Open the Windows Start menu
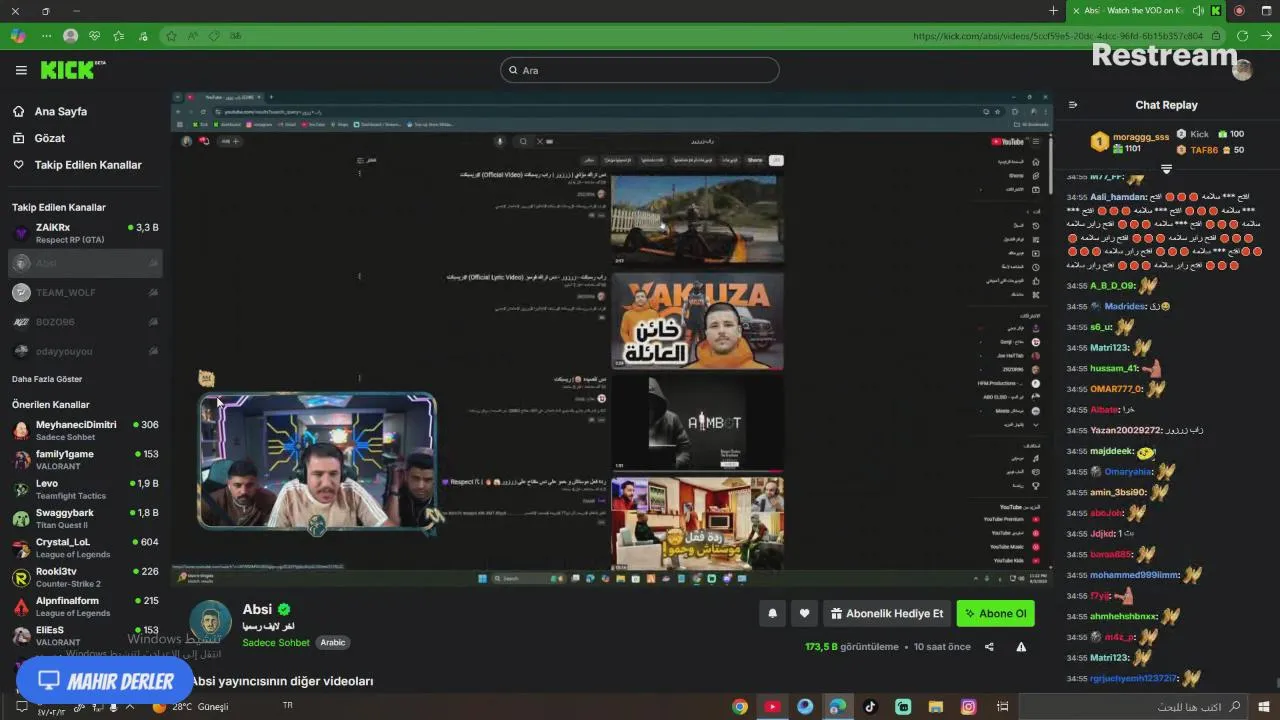Viewport: 1280px width, 720px height. click(1264, 707)
